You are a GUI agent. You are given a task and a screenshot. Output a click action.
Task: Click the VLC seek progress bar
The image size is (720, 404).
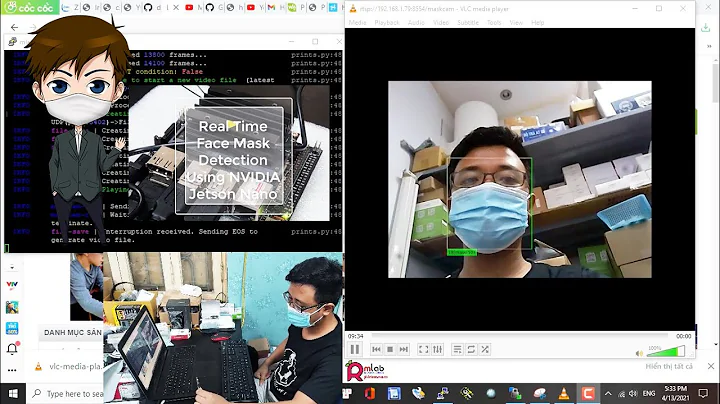(x=520, y=336)
